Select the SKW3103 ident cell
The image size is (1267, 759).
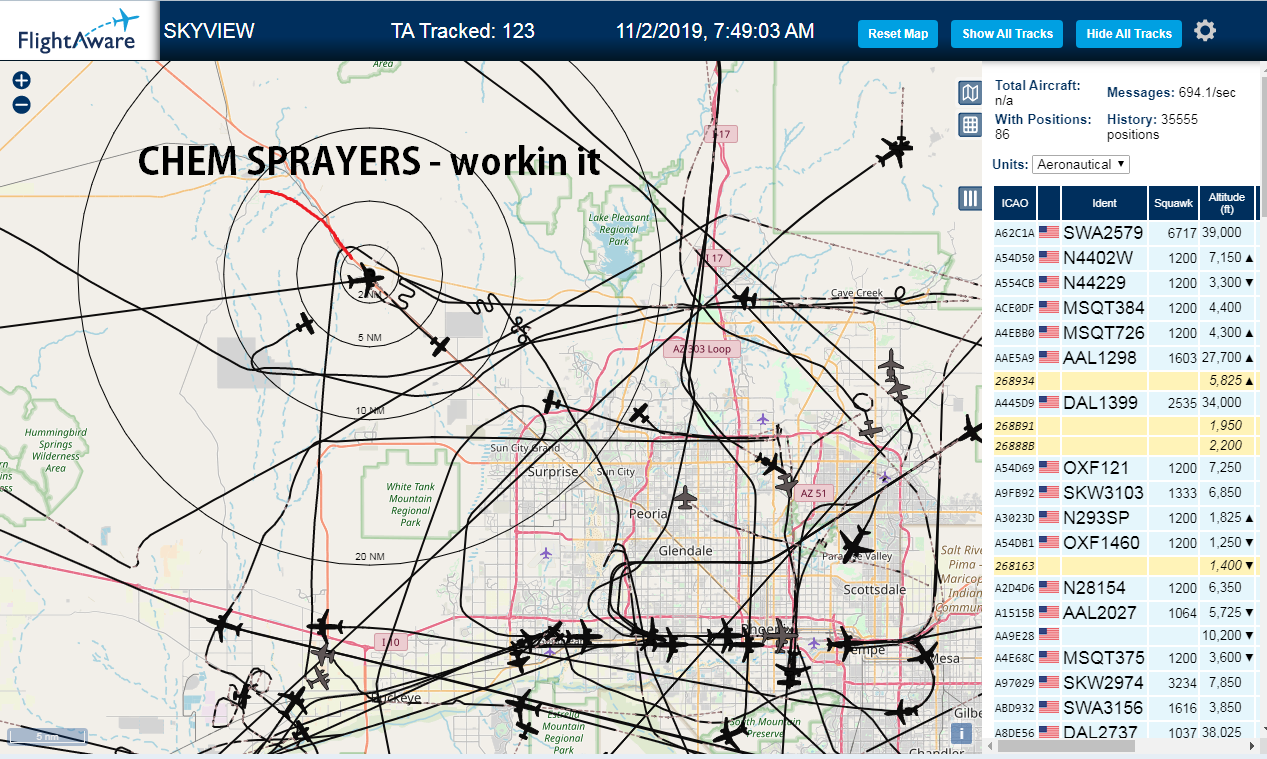[1103, 493]
